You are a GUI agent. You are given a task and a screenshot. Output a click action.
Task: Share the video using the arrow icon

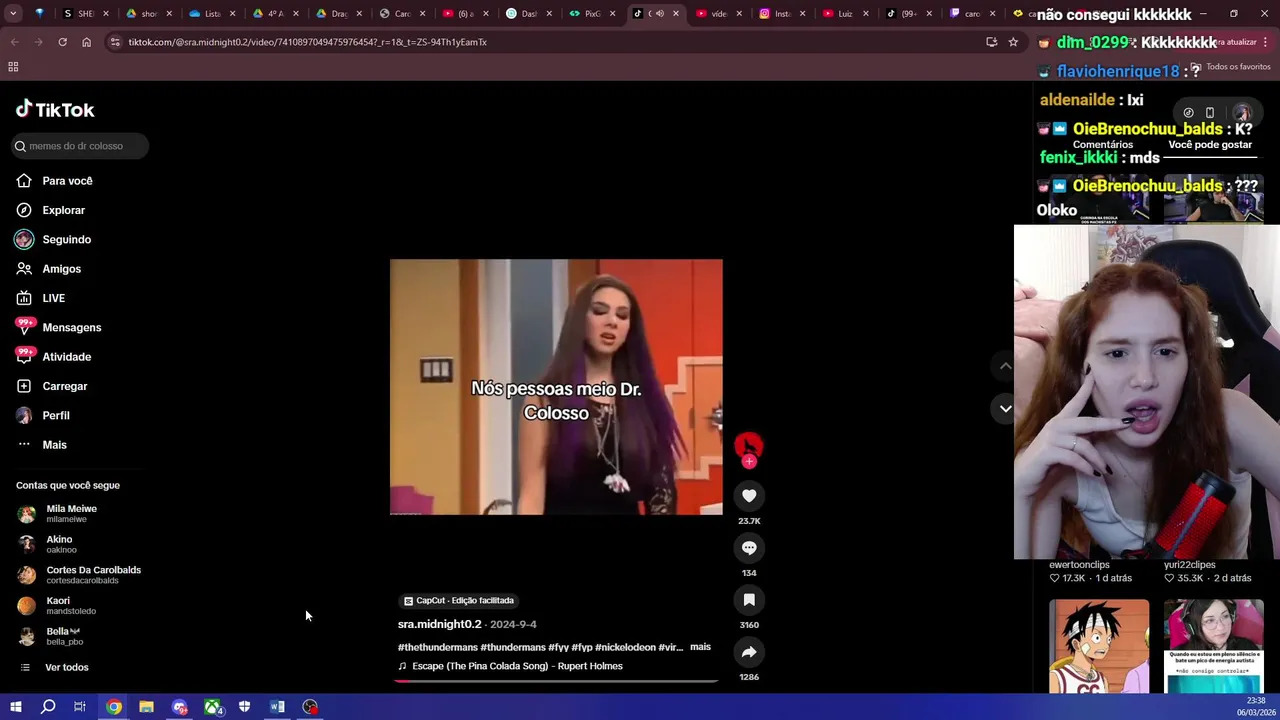click(x=749, y=651)
